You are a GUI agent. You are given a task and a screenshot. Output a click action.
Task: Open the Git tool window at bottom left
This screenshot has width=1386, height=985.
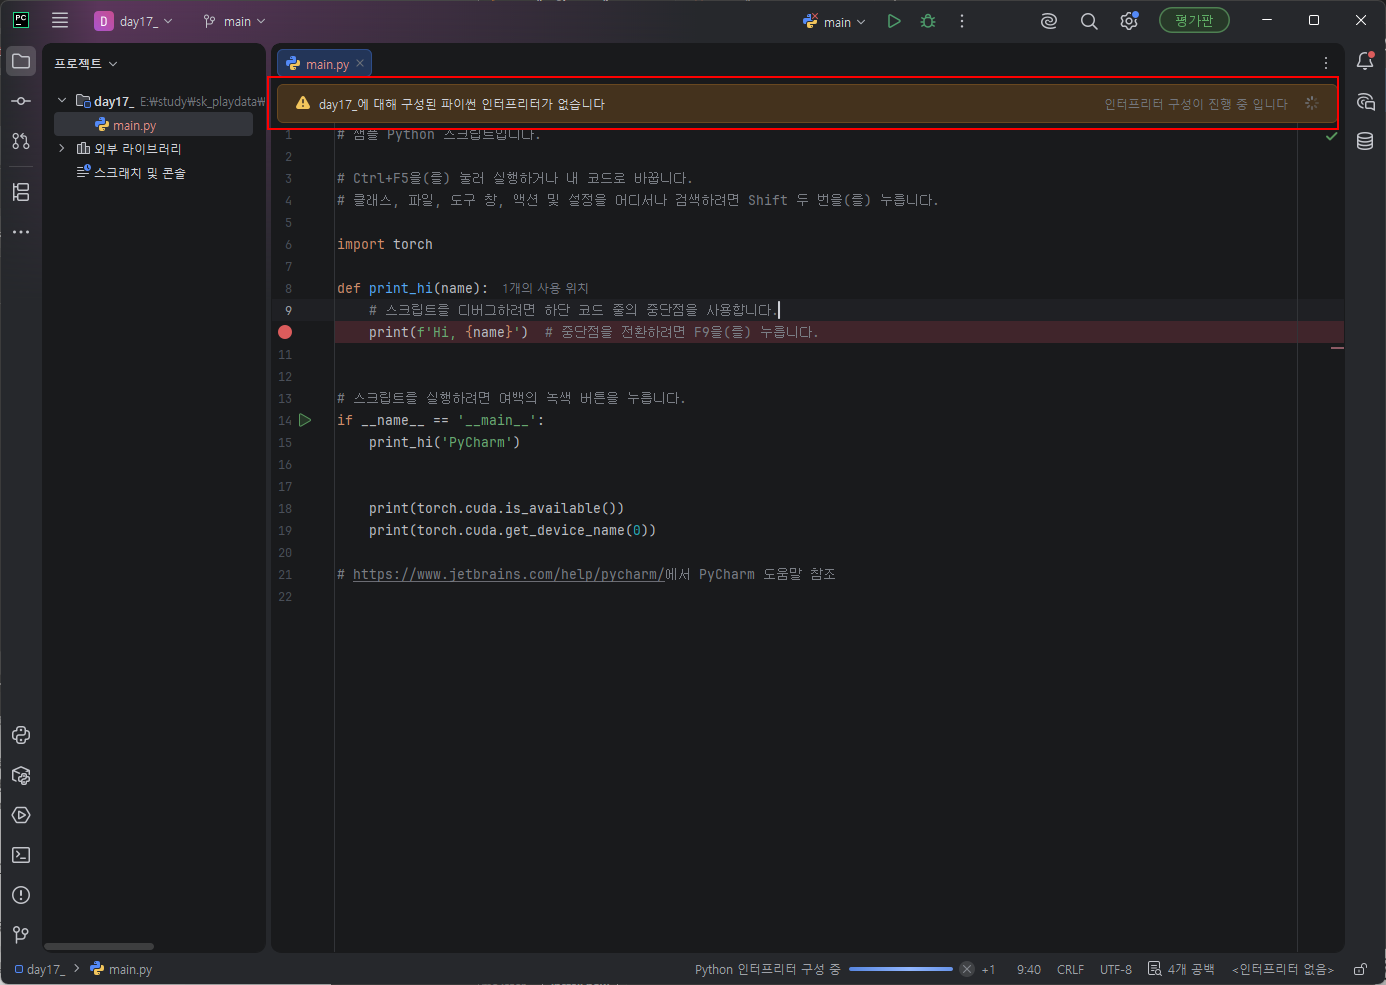(21, 934)
